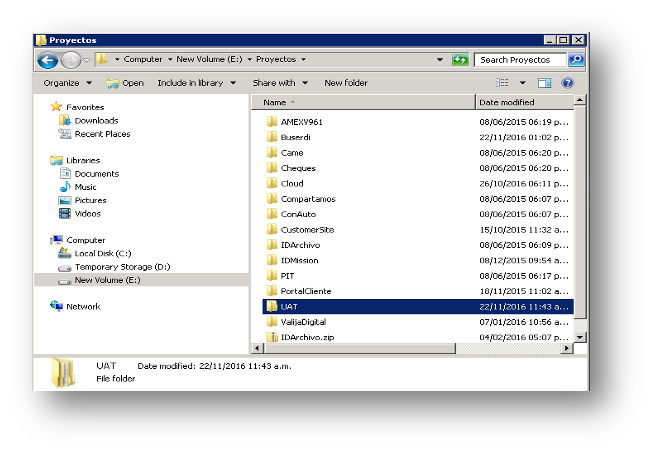Viewport: 652px width, 454px height.
Task: Toggle the preview pane icon
Action: [x=544, y=83]
